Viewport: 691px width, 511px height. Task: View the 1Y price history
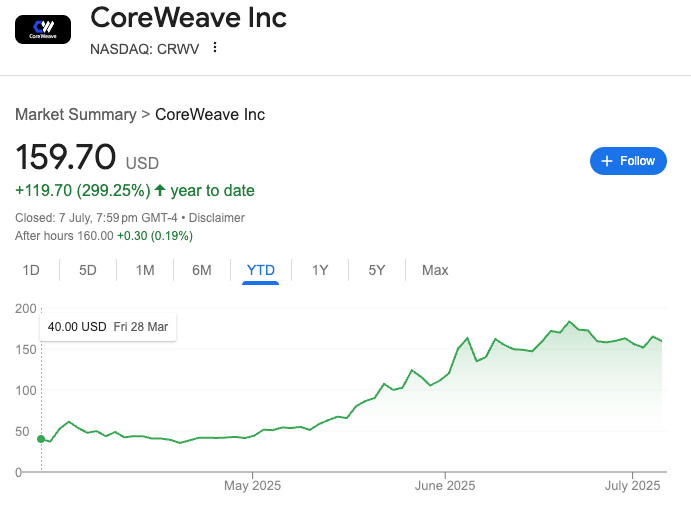pyautogui.click(x=320, y=270)
